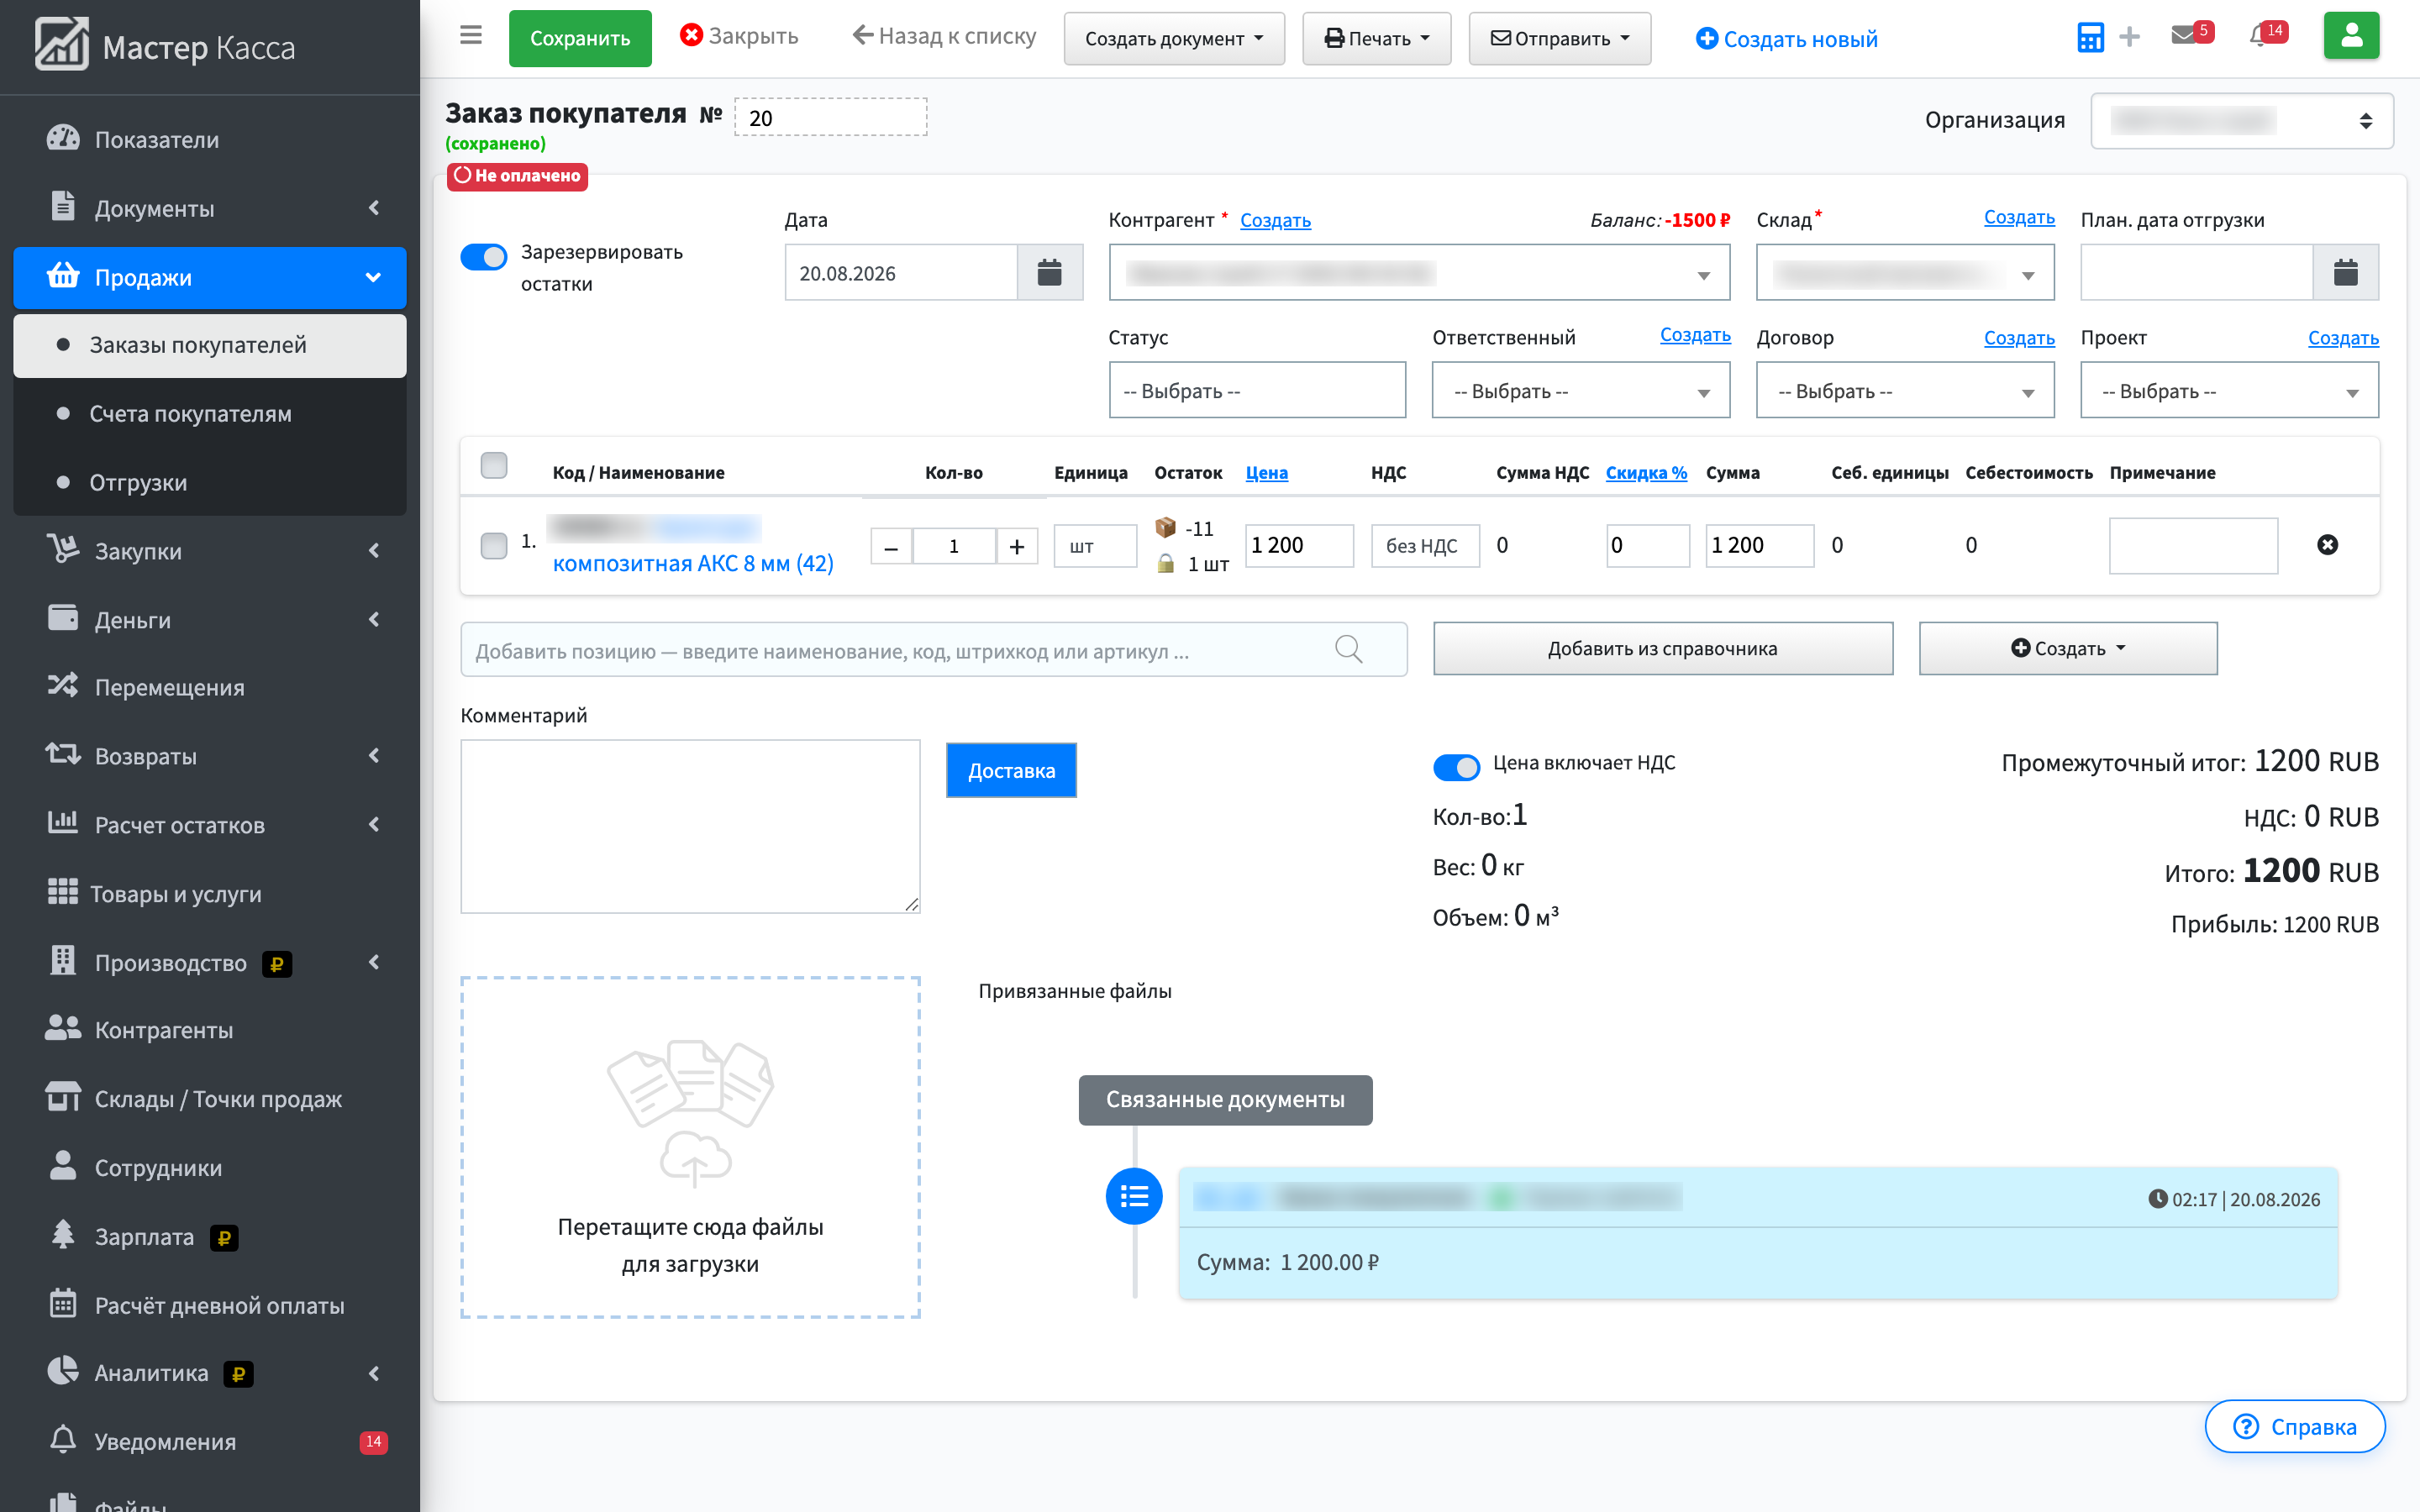Open the Ответственный dropdown
Viewport: 2420px width, 1512px height.
[1581, 390]
